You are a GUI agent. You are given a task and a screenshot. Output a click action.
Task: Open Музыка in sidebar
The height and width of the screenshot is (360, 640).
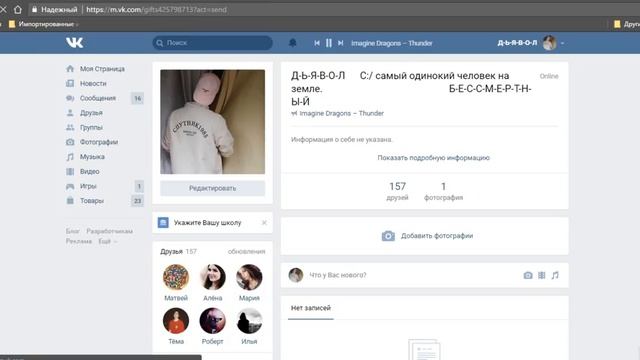click(92, 157)
